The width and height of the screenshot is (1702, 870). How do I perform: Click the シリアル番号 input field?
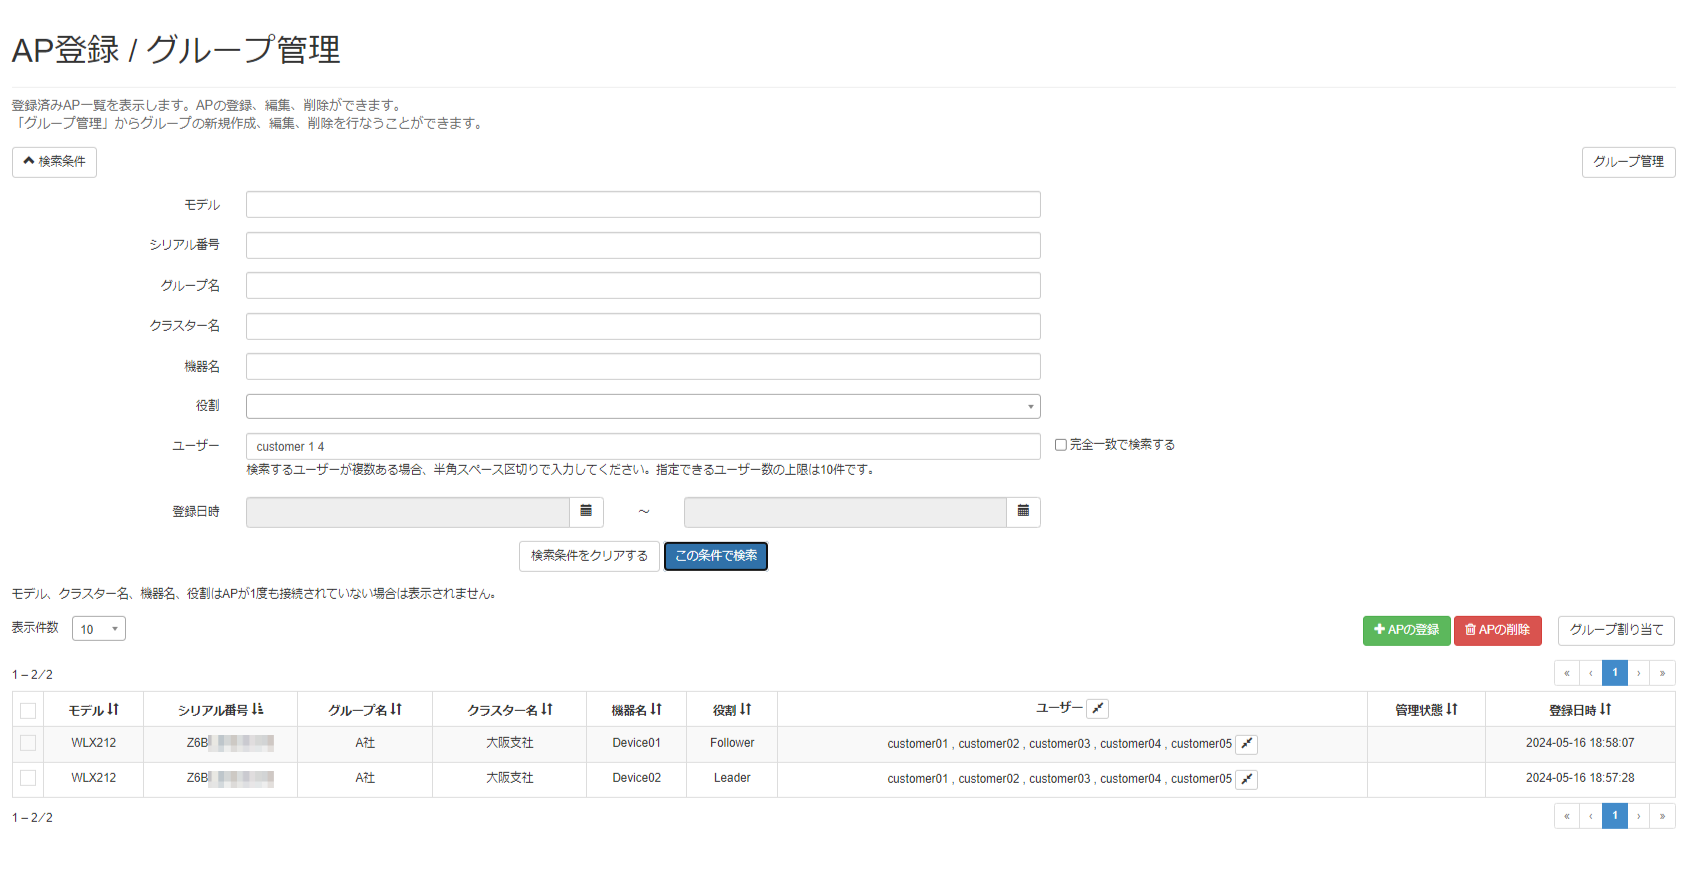(x=643, y=245)
